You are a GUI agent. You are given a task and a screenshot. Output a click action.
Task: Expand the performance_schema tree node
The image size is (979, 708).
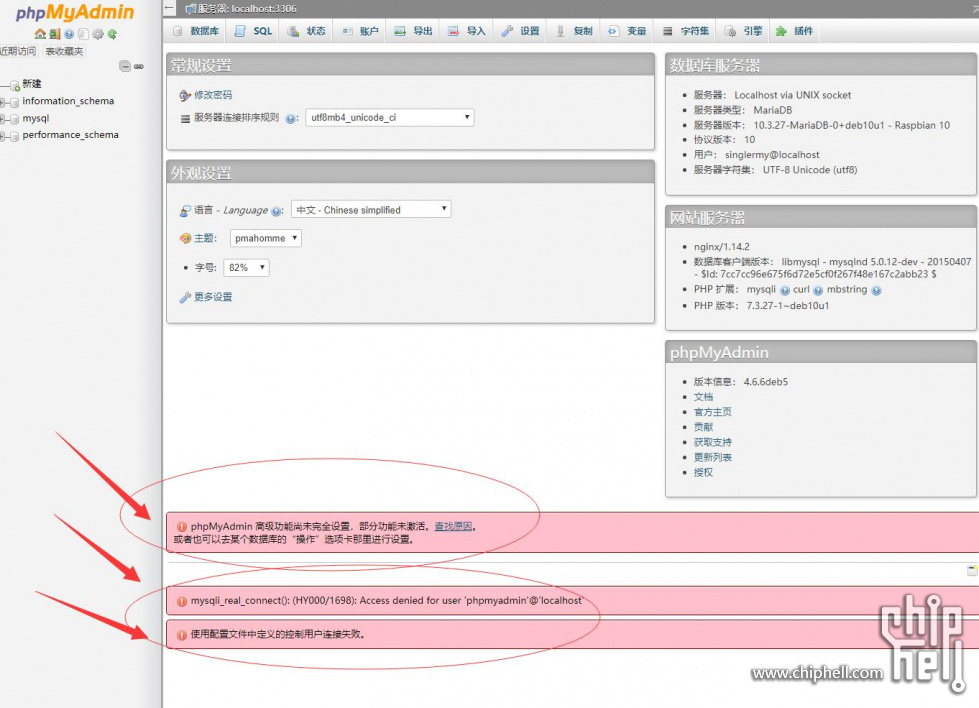(2, 135)
